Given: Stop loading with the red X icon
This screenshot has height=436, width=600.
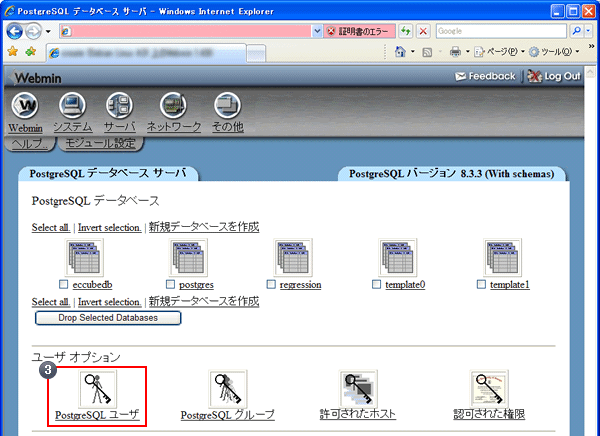Looking at the screenshot, I should [x=423, y=31].
